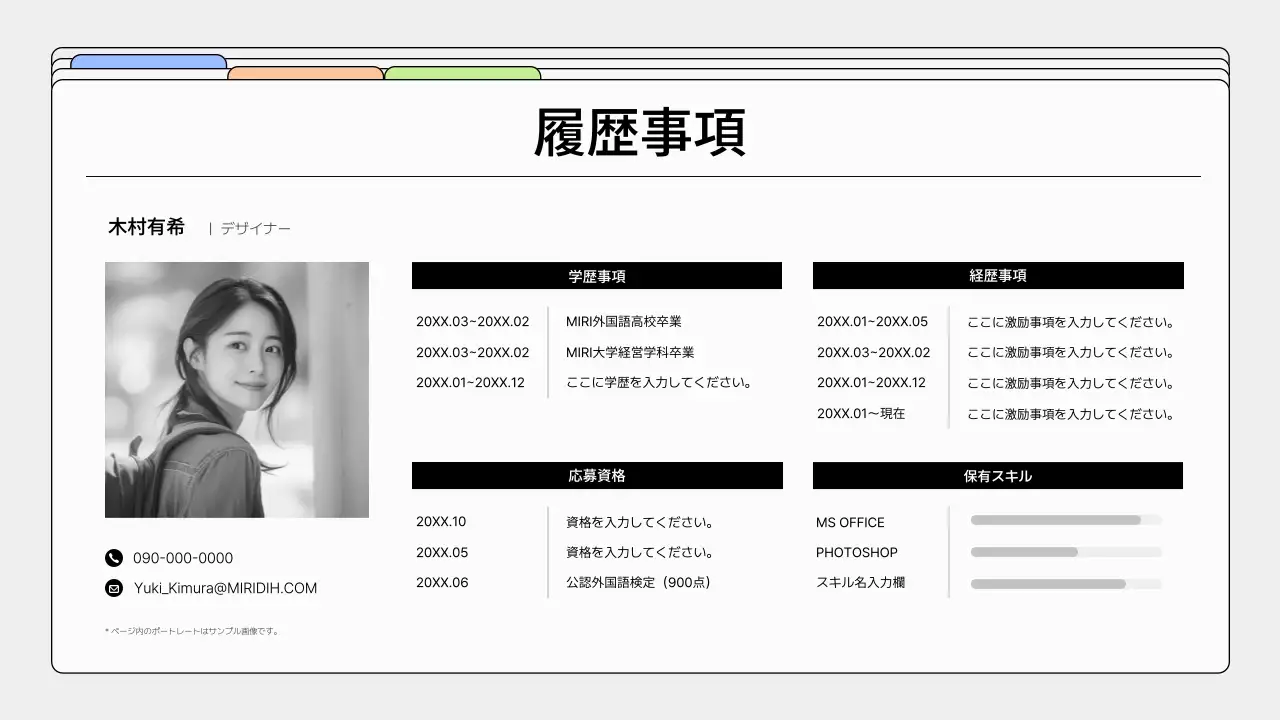Click the email envelope icon
This screenshot has height=720, width=1280.
[x=114, y=588]
